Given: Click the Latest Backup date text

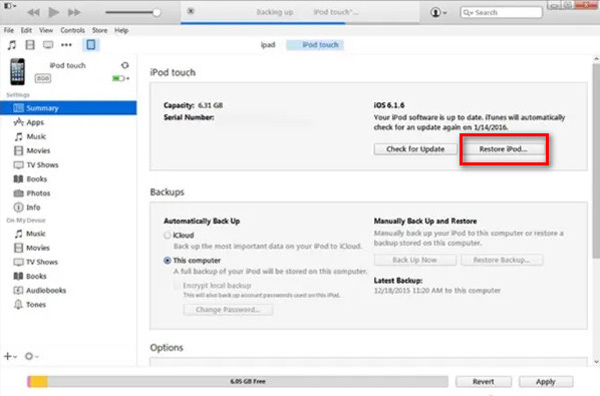Looking at the screenshot, I should pos(437,291).
